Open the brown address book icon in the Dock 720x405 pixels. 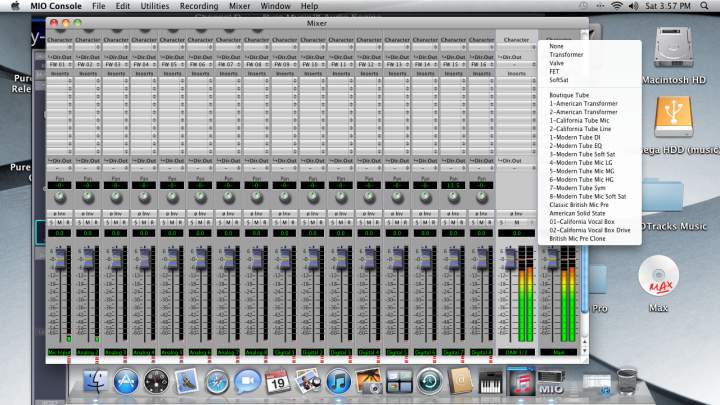click(x=460, y=381)
